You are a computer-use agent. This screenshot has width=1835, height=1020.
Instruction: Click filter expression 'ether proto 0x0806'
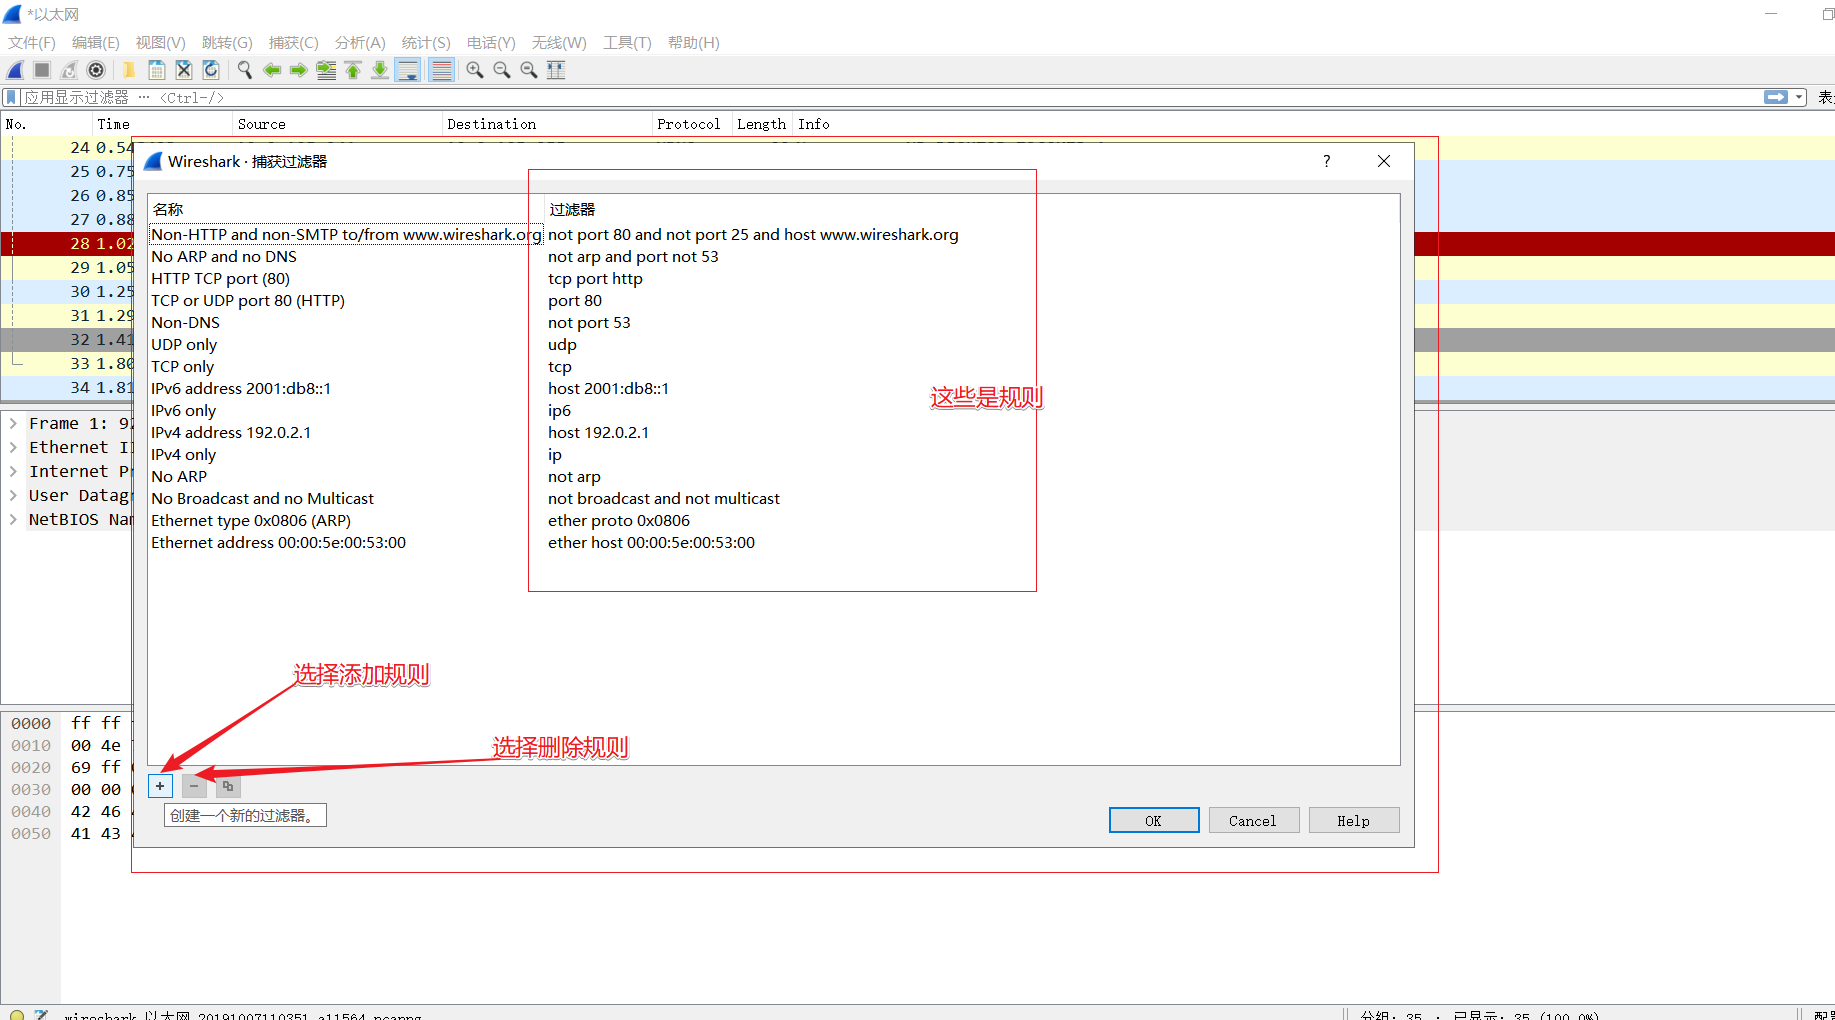tap(619, 520)
